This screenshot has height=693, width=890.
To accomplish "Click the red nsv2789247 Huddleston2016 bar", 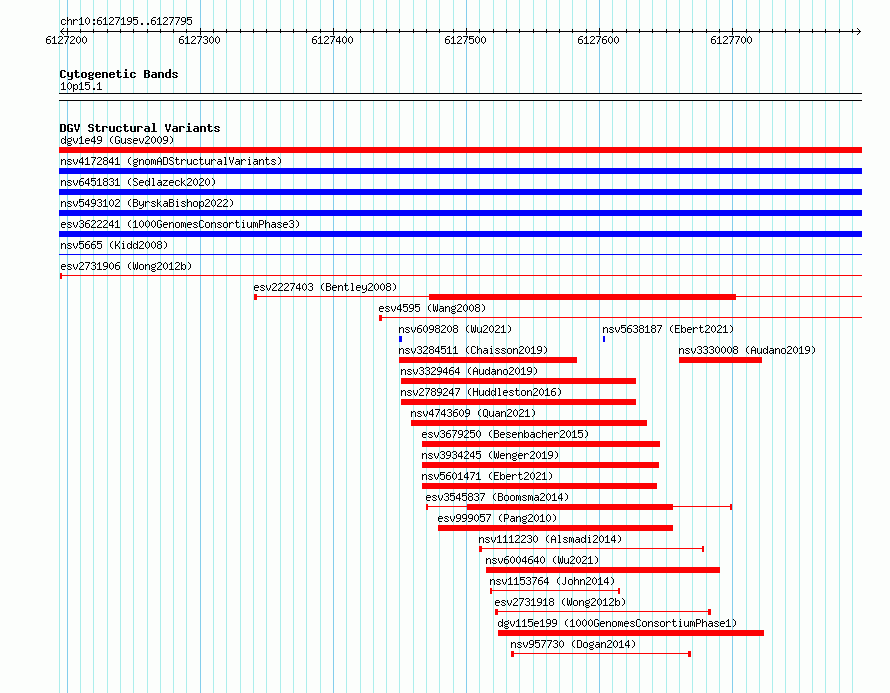I will [x=518, y=402].
